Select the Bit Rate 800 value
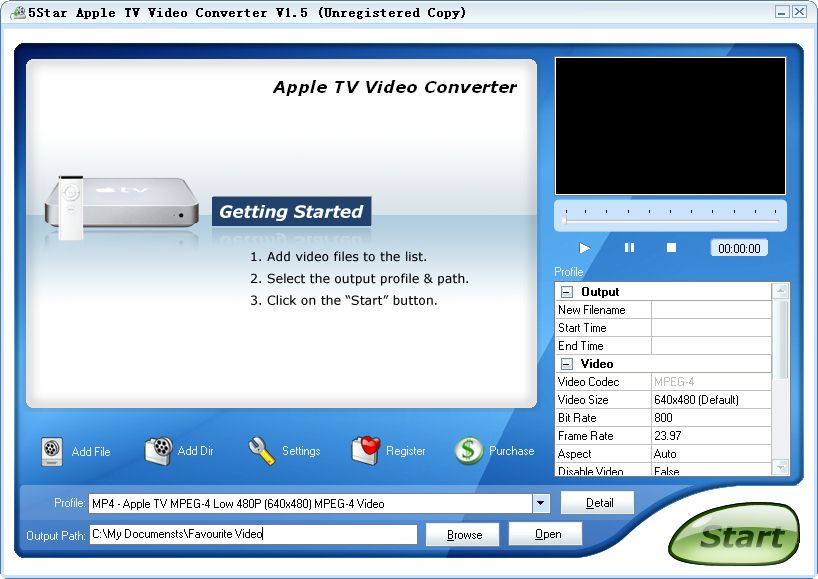Image resolution: width=818 pixels, height=579 pixels. click(x=711, y=418)
